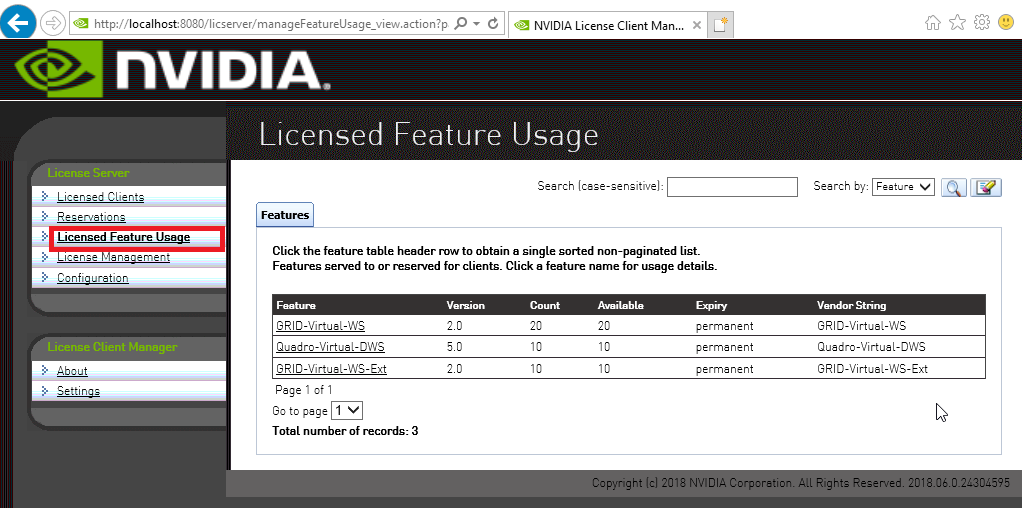Click the magnifier search icon button

pyautogui.click(x=953, y=187)
